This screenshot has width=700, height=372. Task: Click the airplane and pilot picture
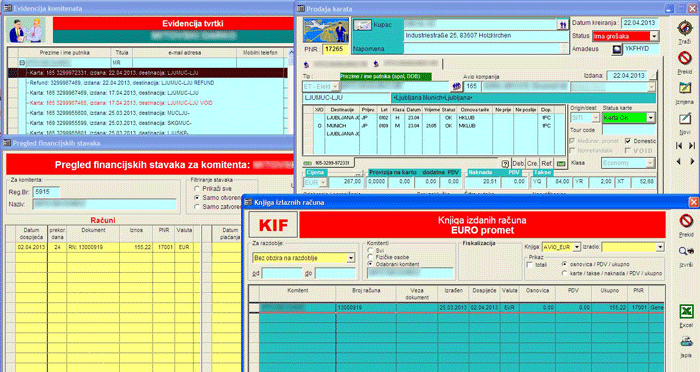click(x=326, y=30)
